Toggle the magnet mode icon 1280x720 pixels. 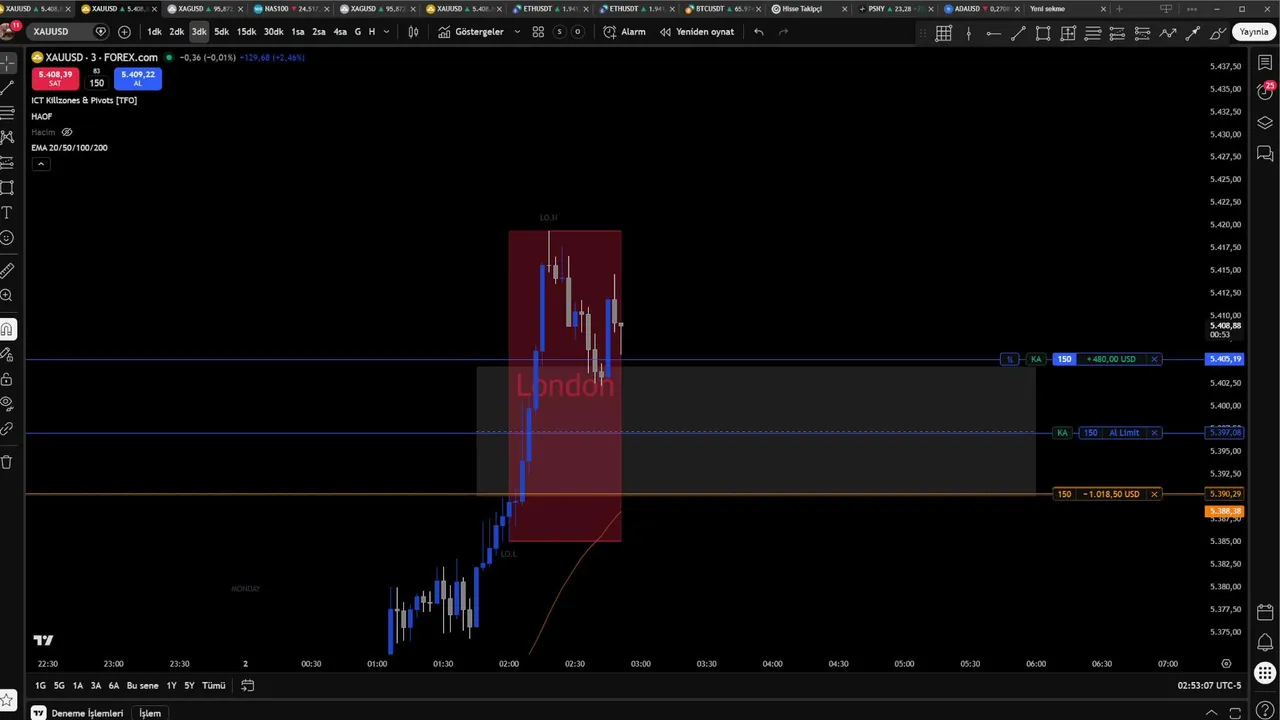click(7, 329)
